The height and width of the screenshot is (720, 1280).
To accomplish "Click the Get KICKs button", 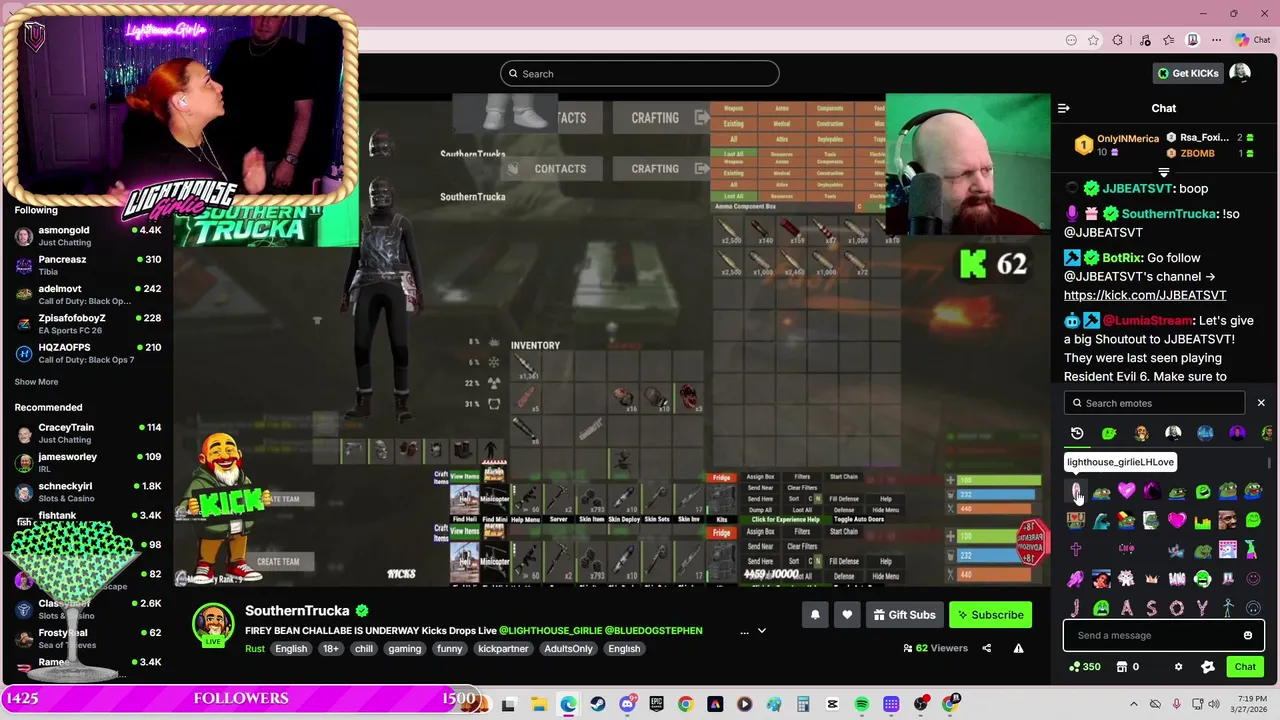I will (x=1188, y=73).
